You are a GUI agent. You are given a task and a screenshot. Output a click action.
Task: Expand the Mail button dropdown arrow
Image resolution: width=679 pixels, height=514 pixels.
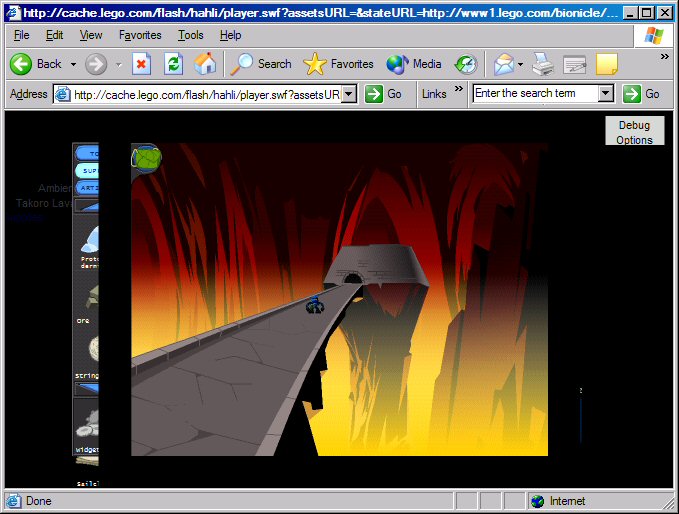521,65
